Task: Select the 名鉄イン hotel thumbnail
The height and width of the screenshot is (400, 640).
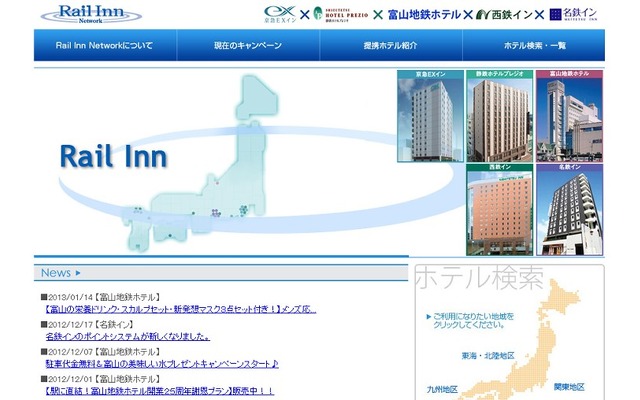Action: click(x=569, y=210)
